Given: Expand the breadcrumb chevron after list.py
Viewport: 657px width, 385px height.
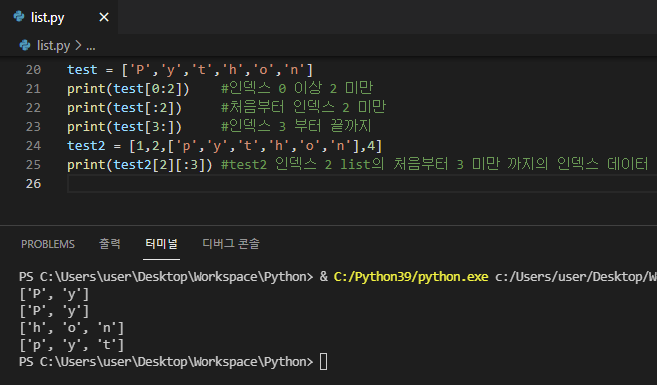Looking at the screenshot, I should coord(78,45).
